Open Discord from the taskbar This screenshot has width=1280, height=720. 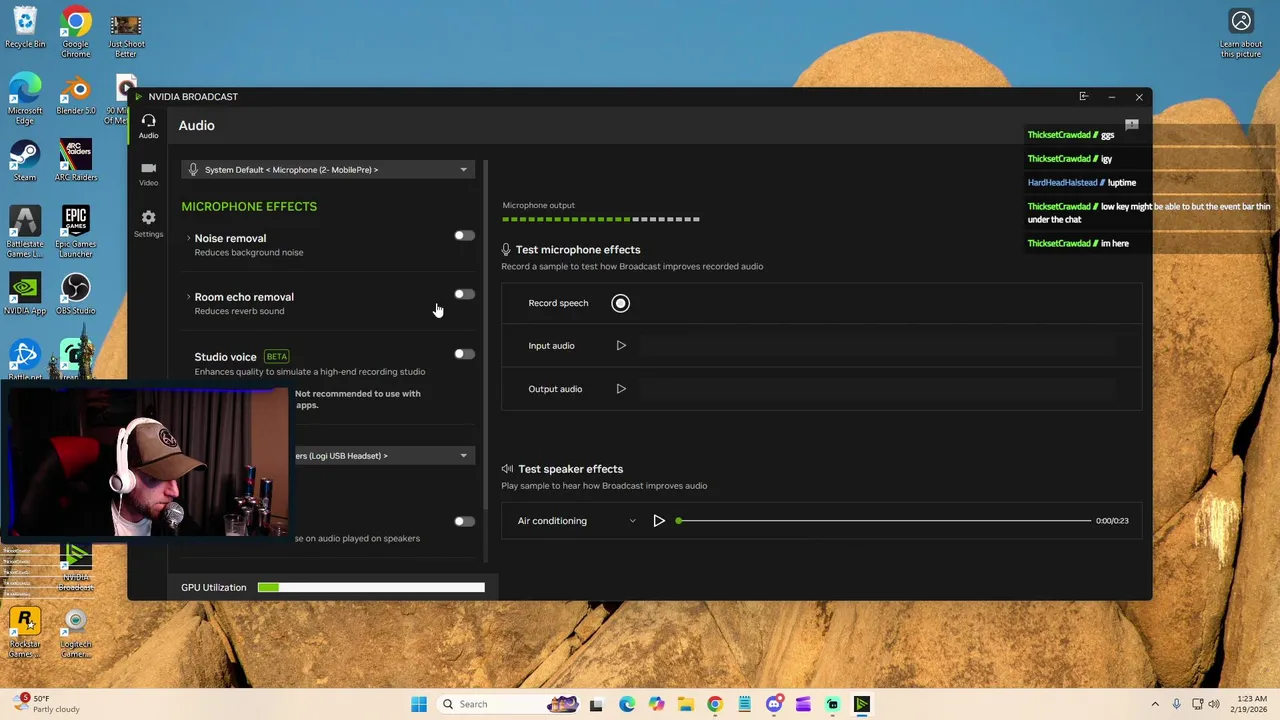(774, 704)
